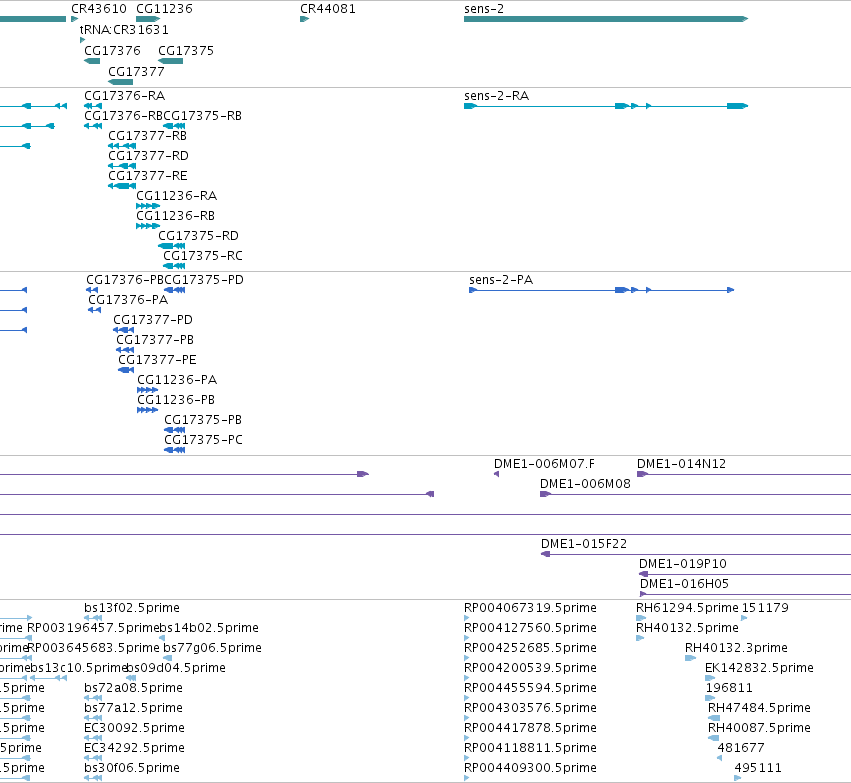This screenshot has width=851, height=783.
Task: Open EST RP004417878.5prime label
Action: click(x=530, y=728)
